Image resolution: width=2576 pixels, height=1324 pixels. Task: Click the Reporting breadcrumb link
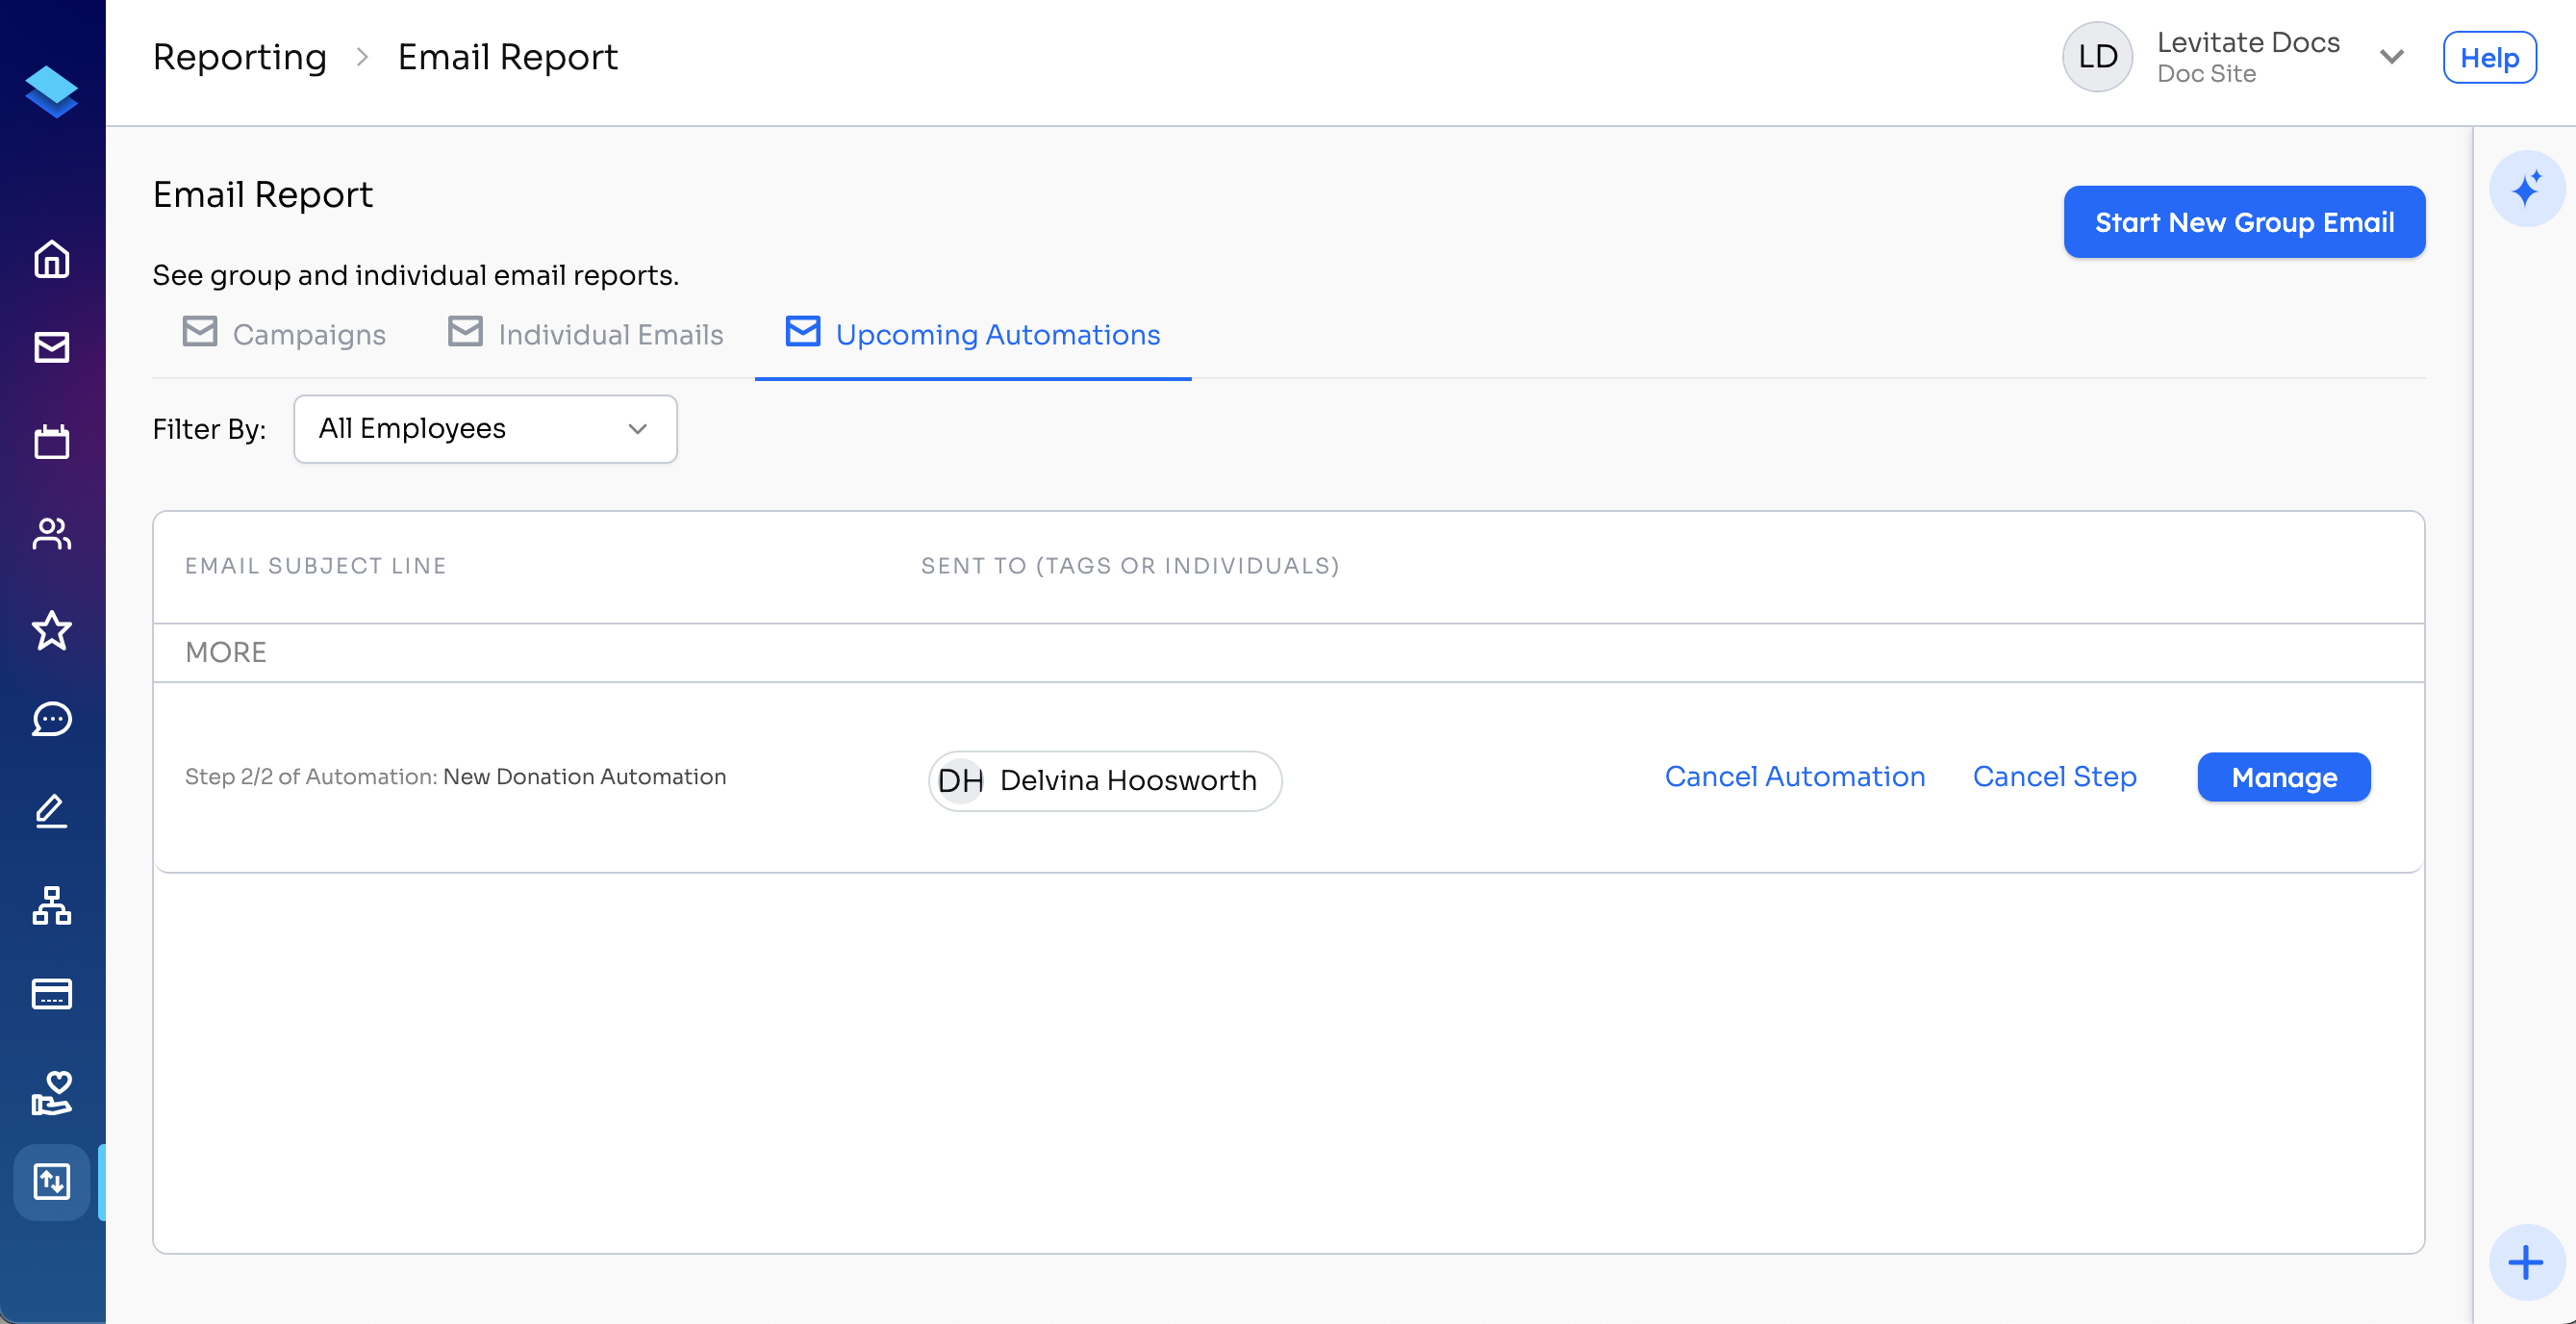(x=240, y=57)
